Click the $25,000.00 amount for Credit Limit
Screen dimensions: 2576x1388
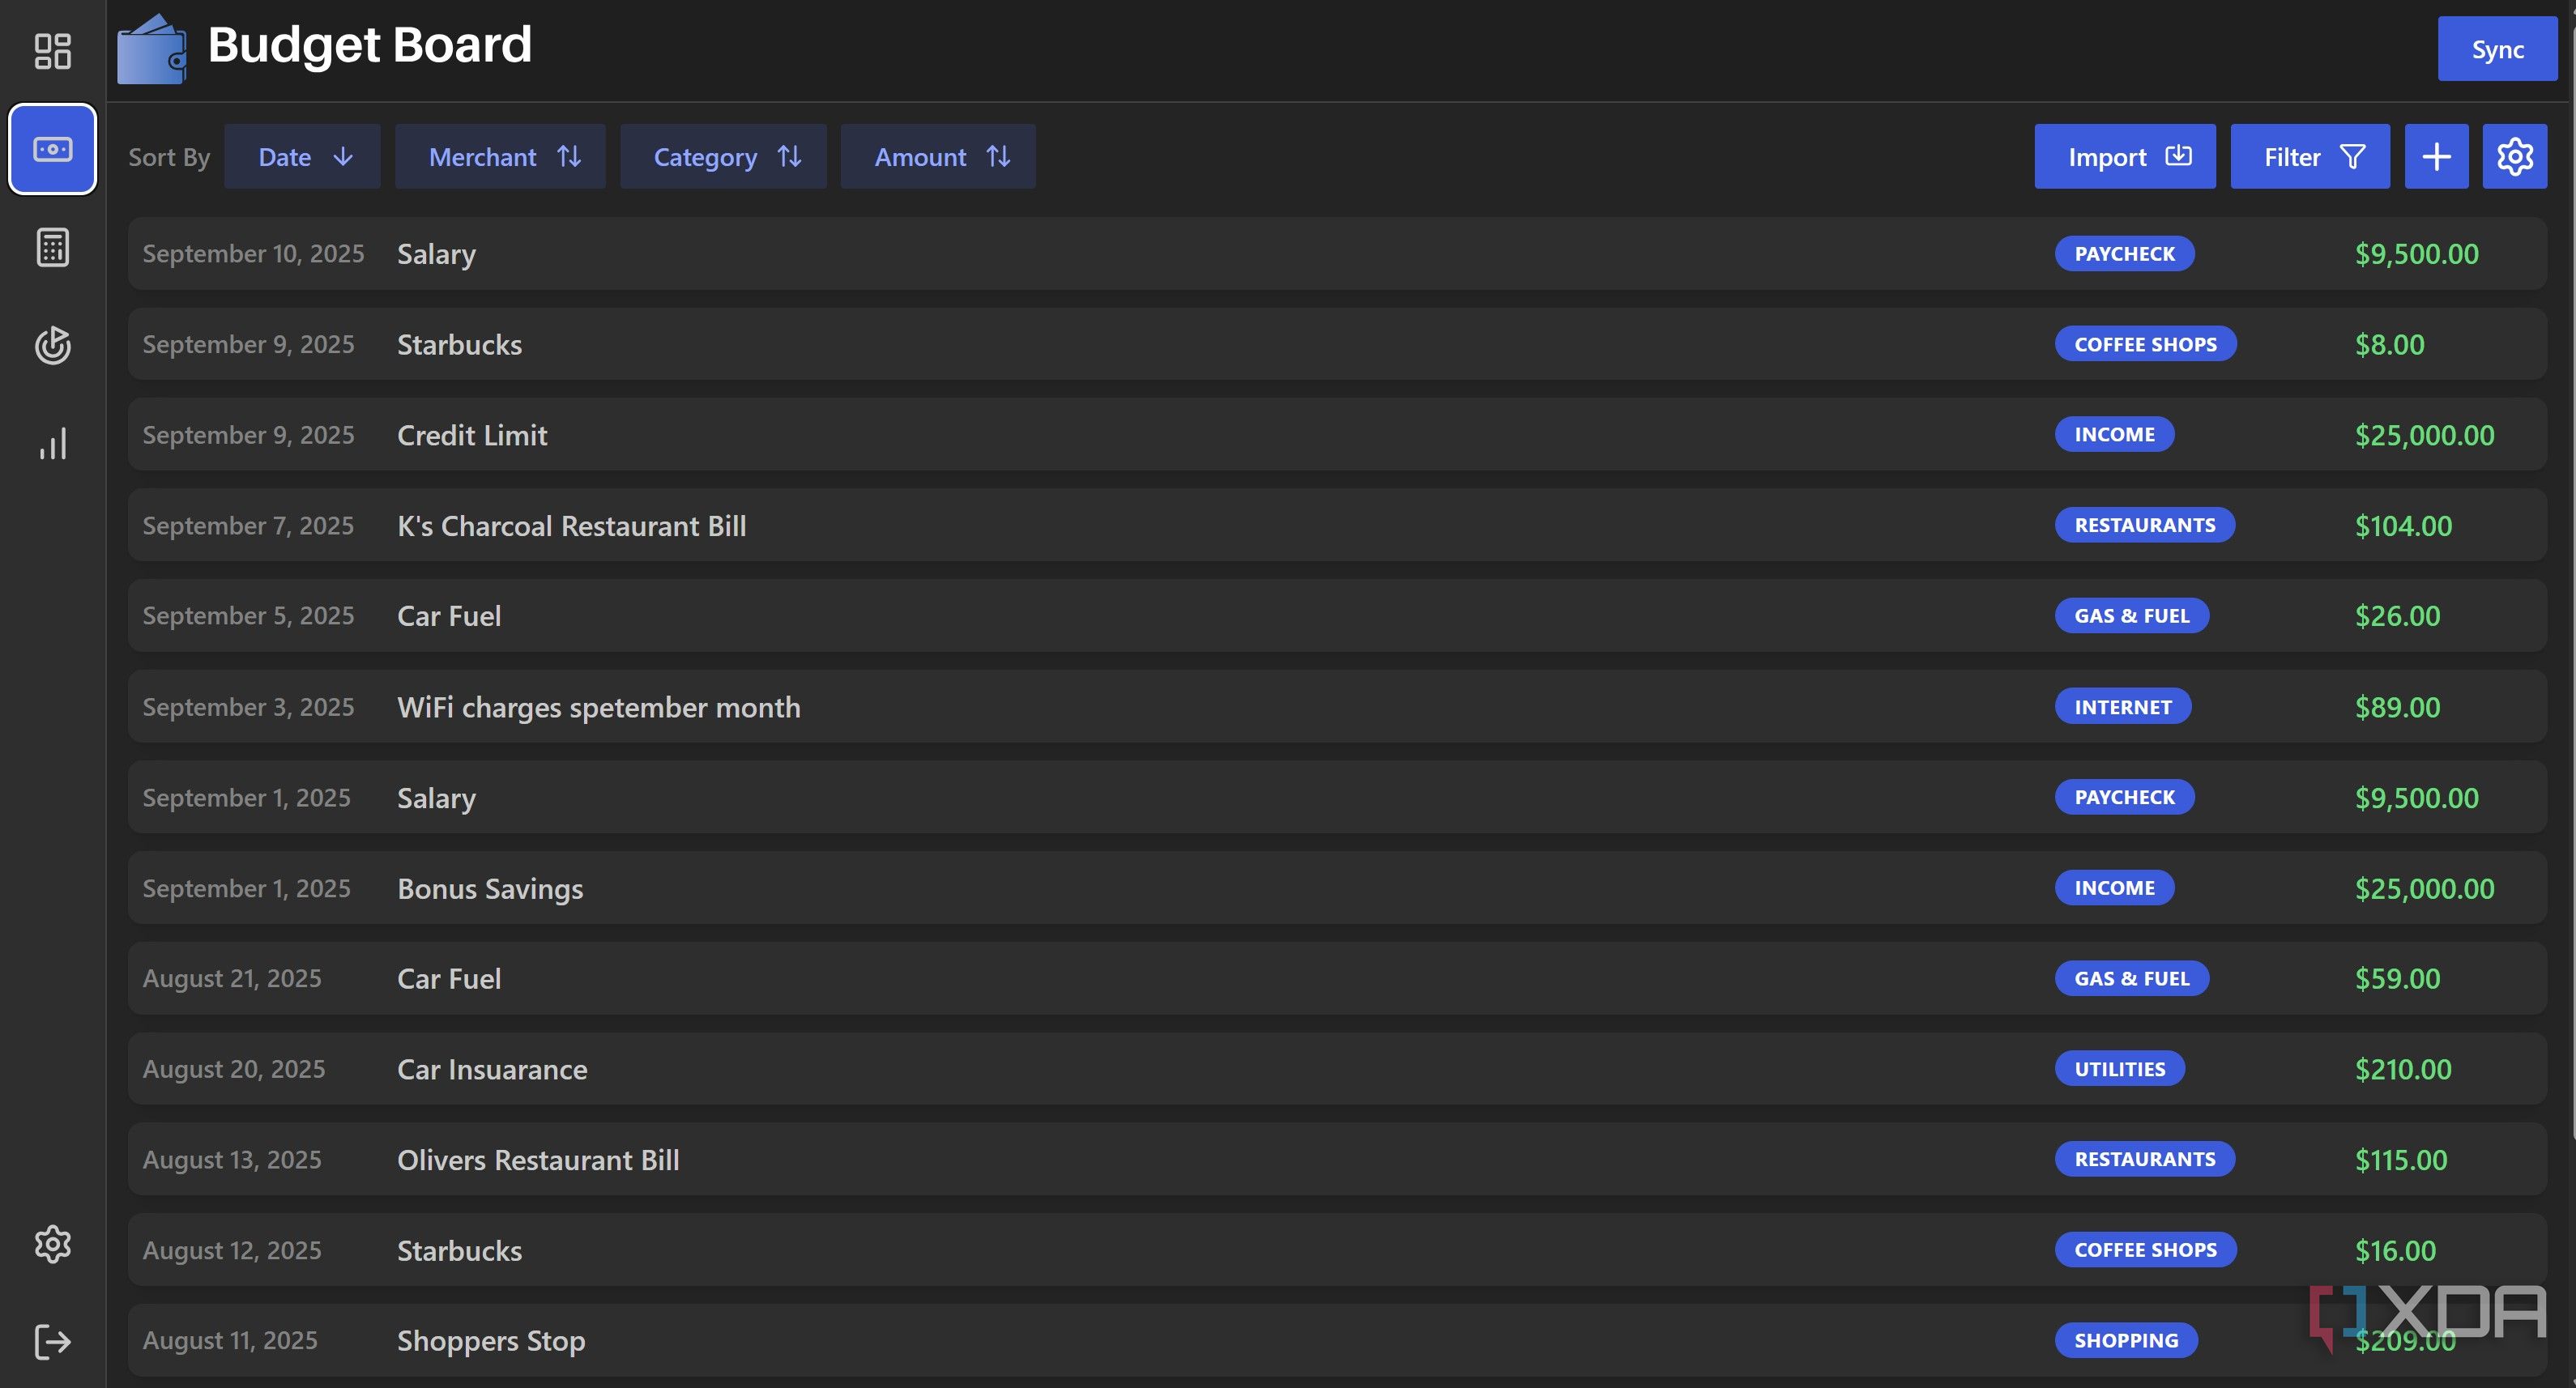click(x=2424, y=435)
